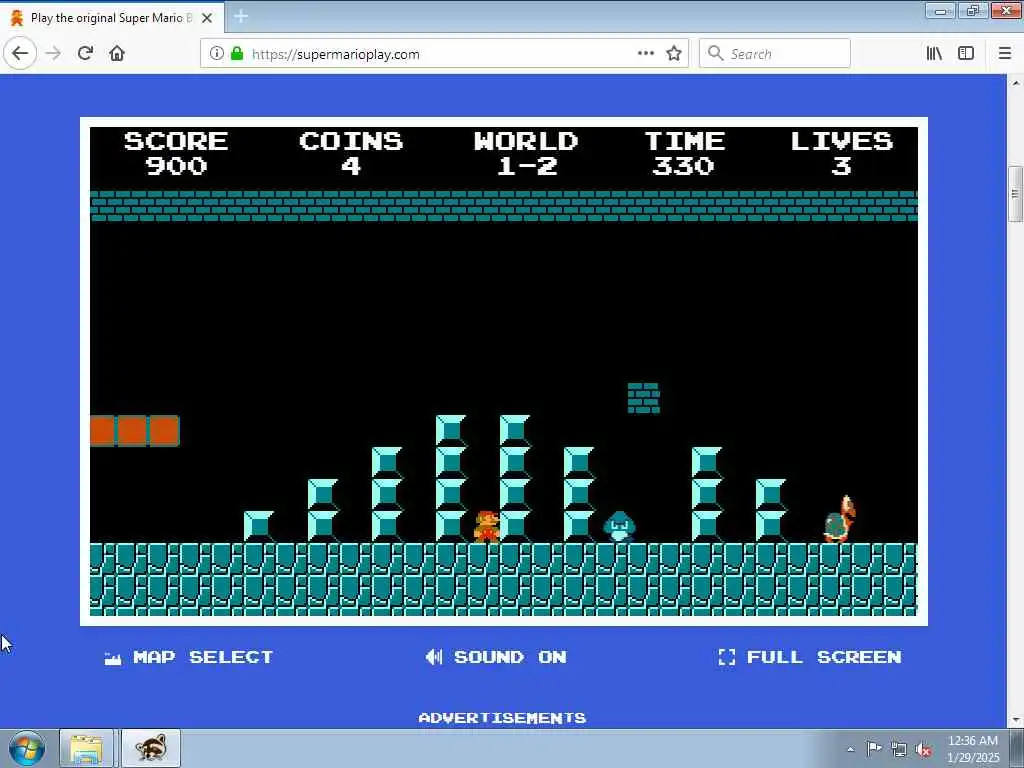Open the browser home page icon
Screen dimensions: 1024x768
pos(117,54)
